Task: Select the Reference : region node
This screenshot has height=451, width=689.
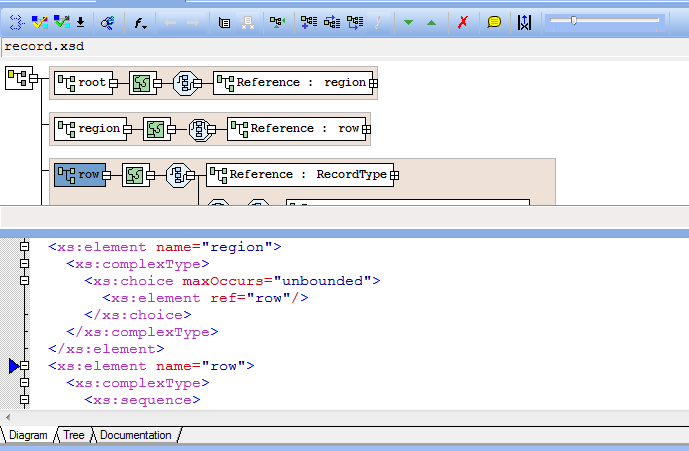Action: 293,83
